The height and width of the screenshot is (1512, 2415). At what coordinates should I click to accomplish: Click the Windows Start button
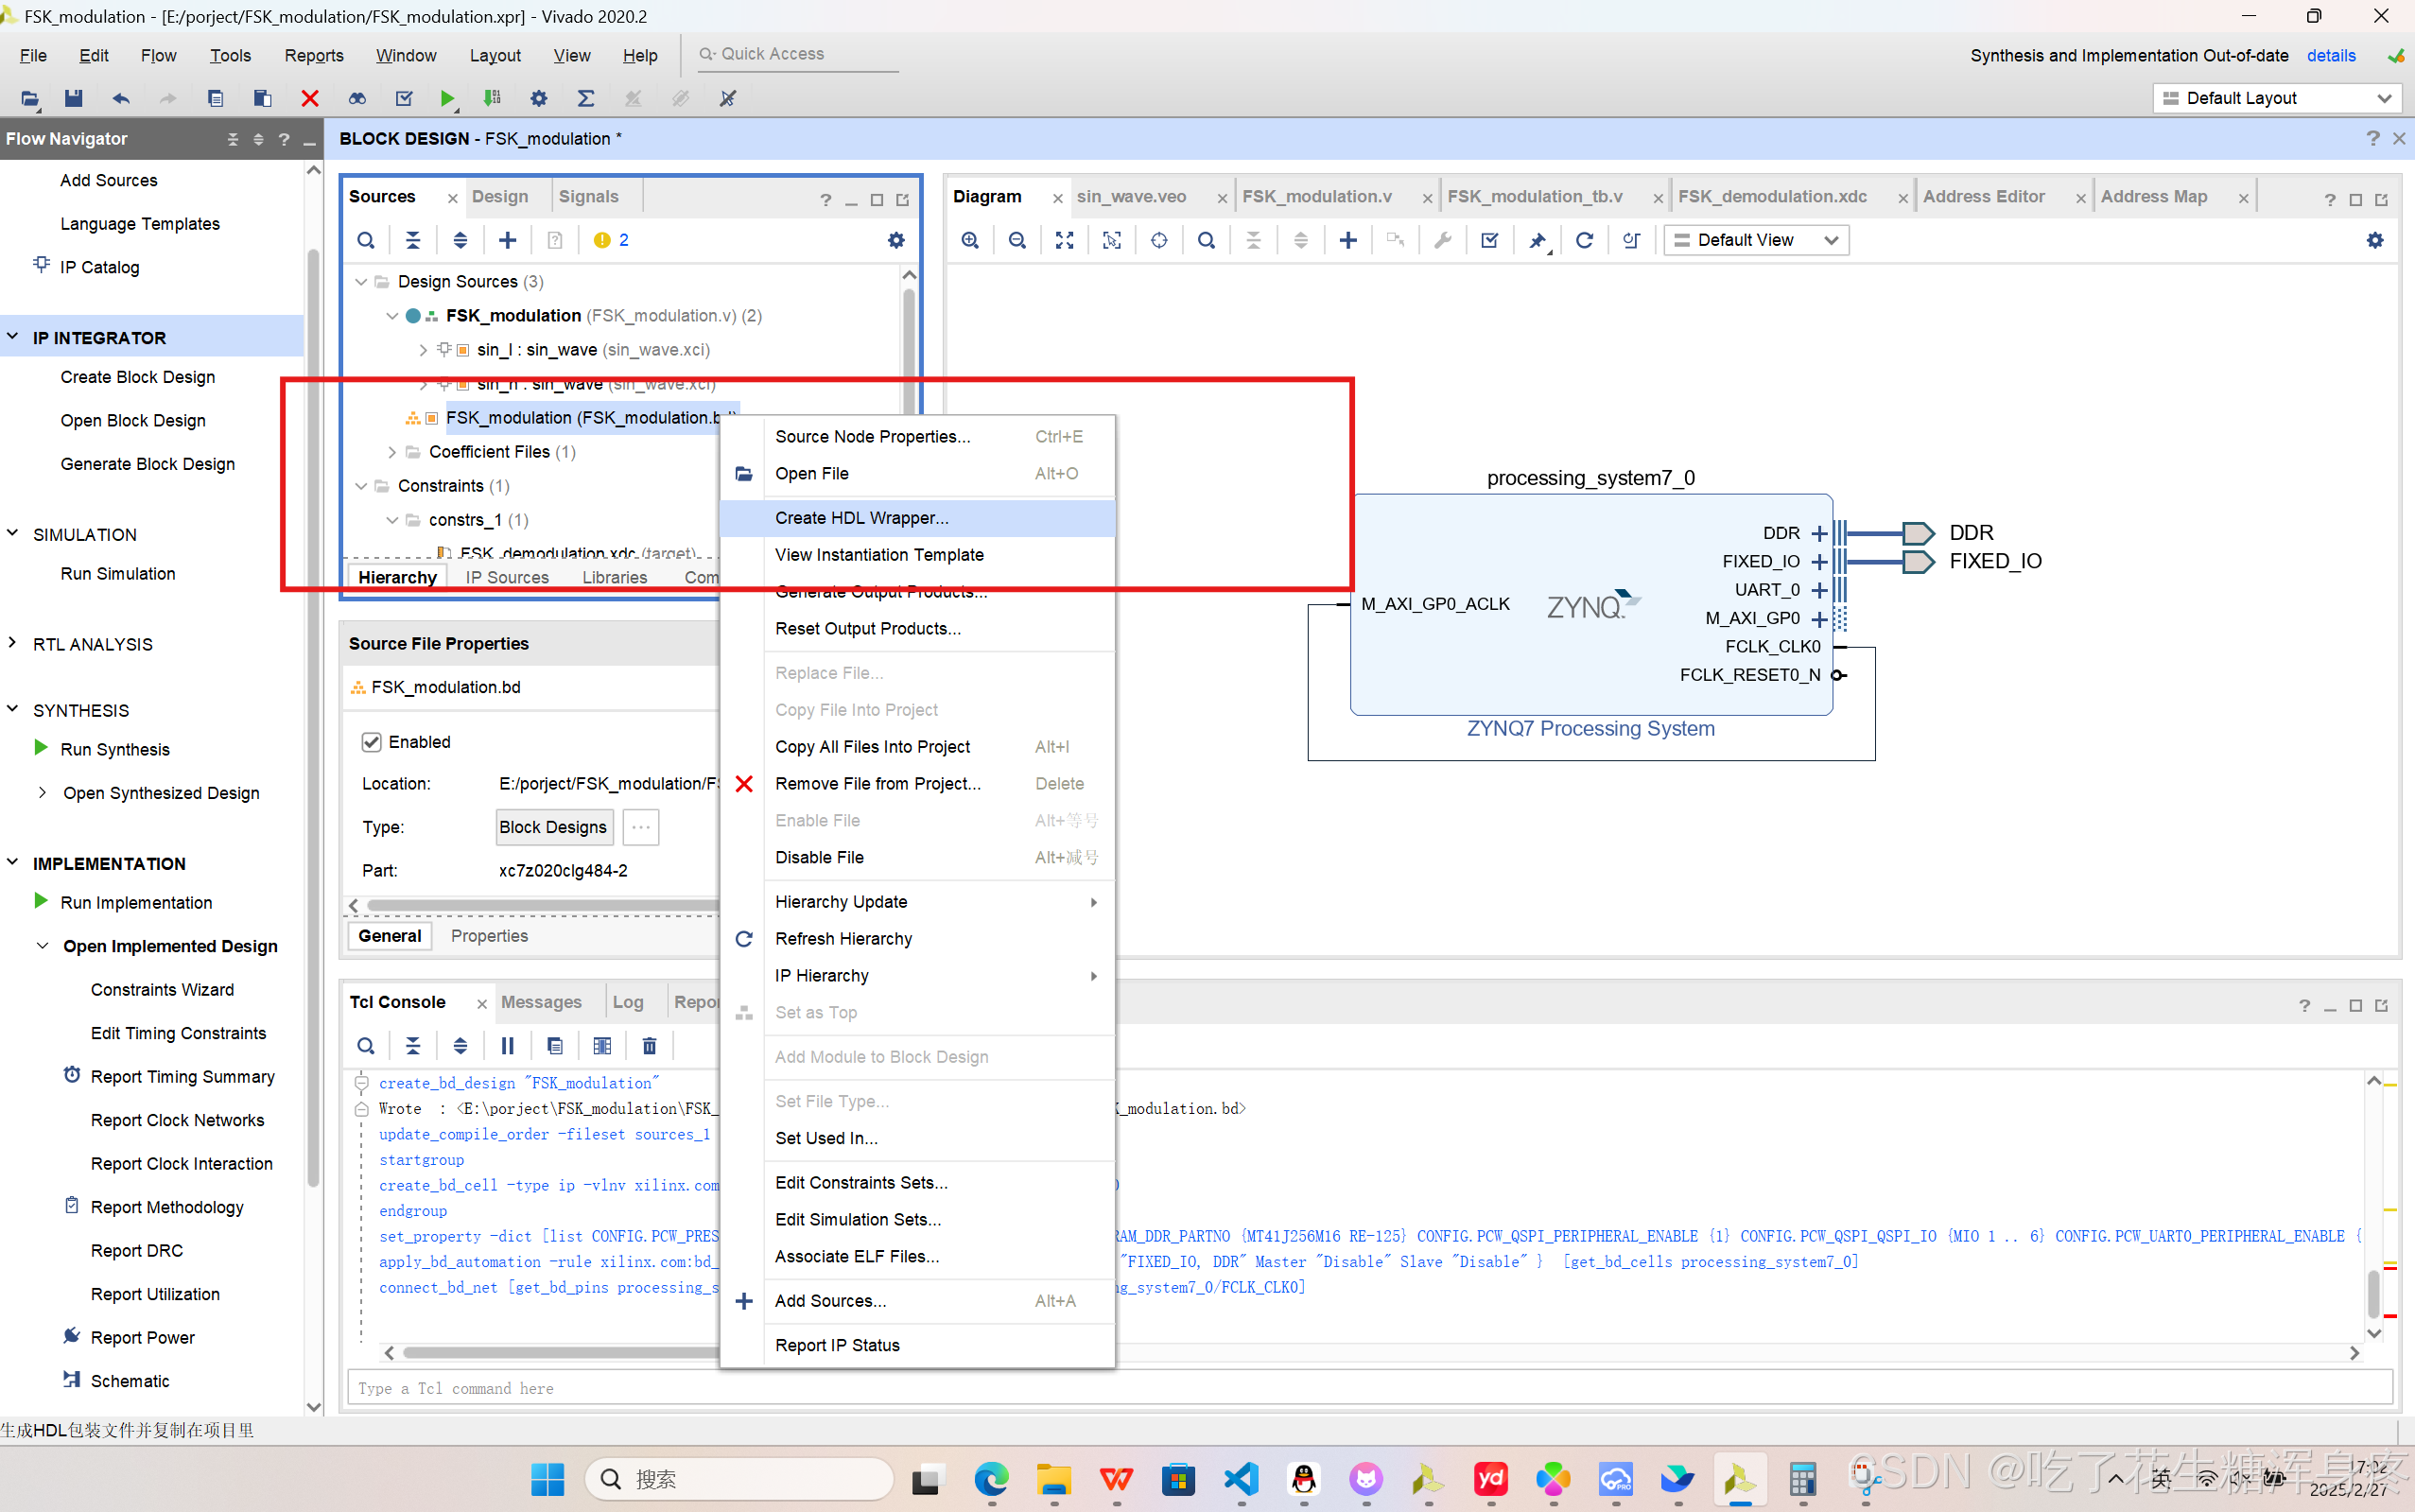coord(547,1478)
